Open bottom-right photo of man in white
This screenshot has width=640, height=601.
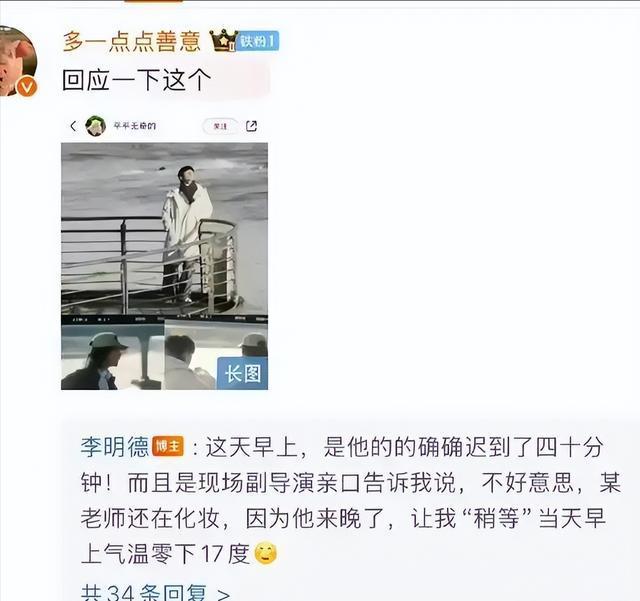pos(216,355)
